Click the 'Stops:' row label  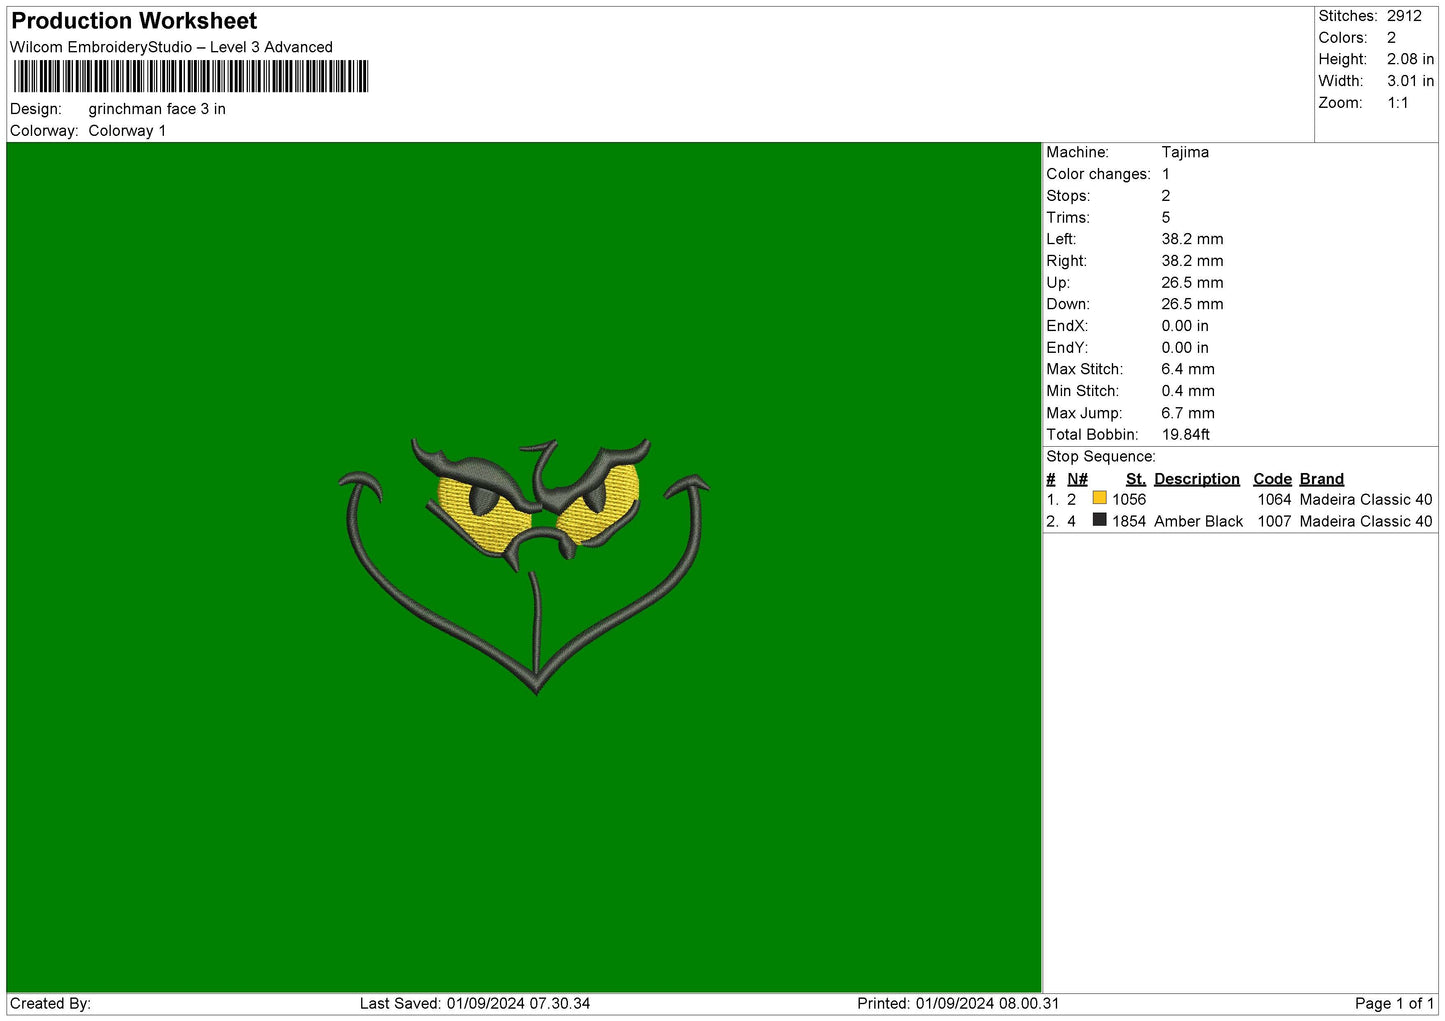tap(1068, 196)
